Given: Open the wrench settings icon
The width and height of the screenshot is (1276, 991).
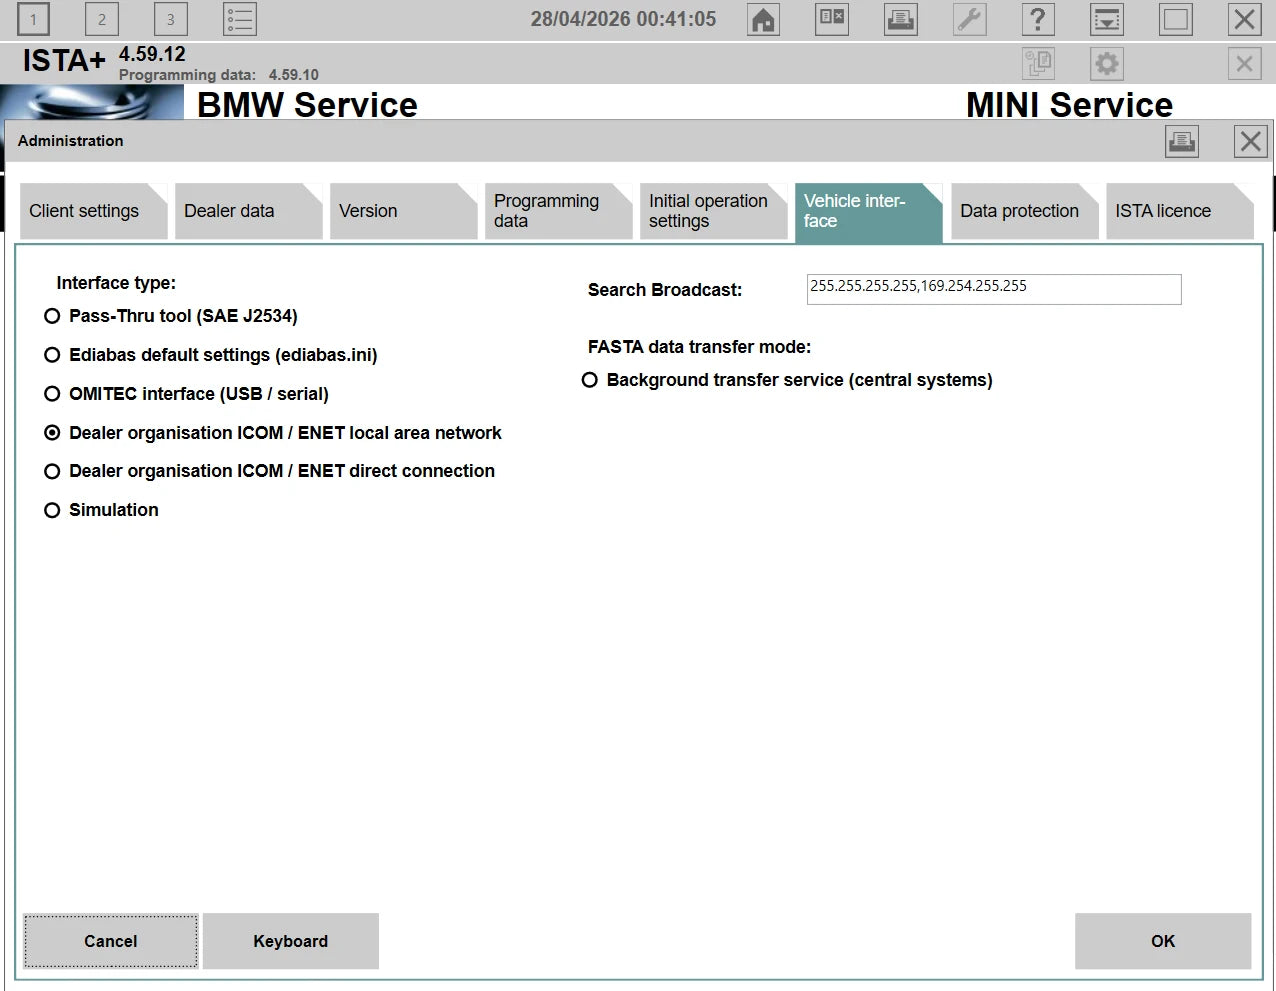Looking at the screenshot, I should pyautogui.click(x=970, y=19).
